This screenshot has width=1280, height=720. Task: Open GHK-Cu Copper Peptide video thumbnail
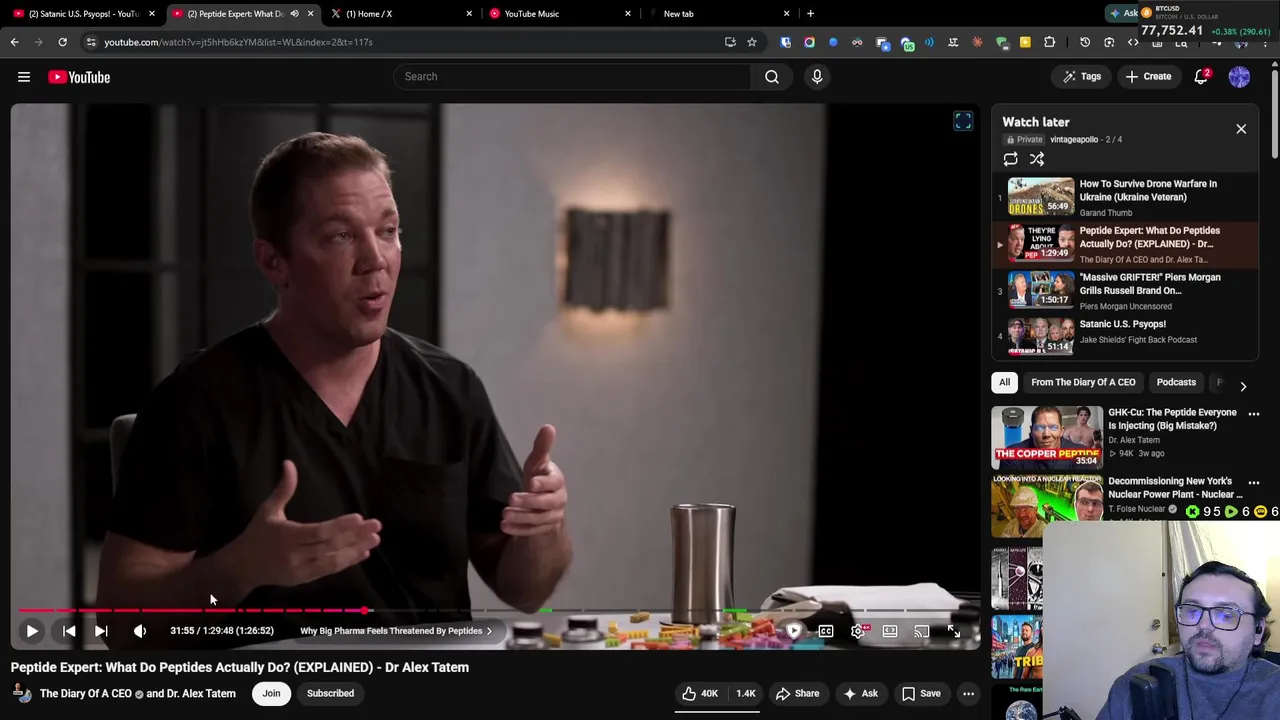1047,438
